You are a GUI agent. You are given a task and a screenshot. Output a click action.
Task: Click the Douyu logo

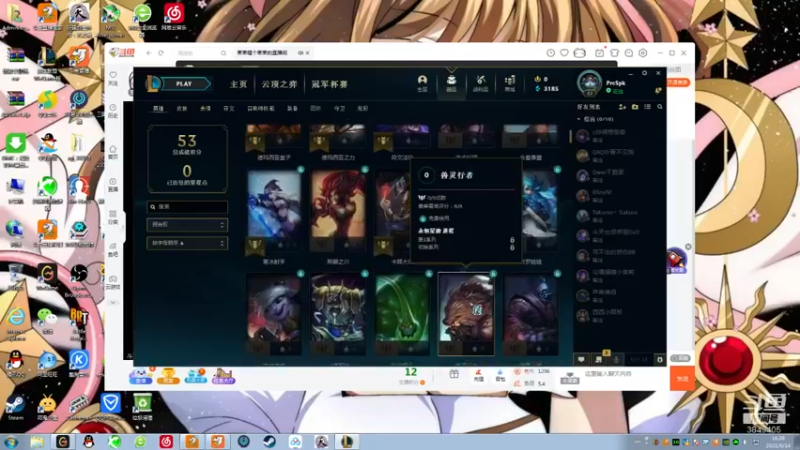pyautogui.click(x=122, y=53)
